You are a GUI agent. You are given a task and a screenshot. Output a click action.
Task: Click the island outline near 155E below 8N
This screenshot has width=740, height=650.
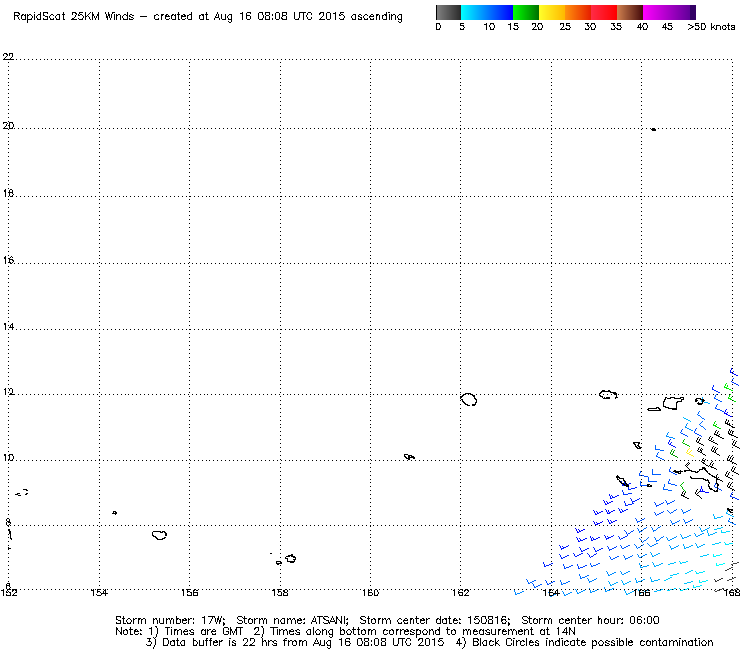[160, 535]
